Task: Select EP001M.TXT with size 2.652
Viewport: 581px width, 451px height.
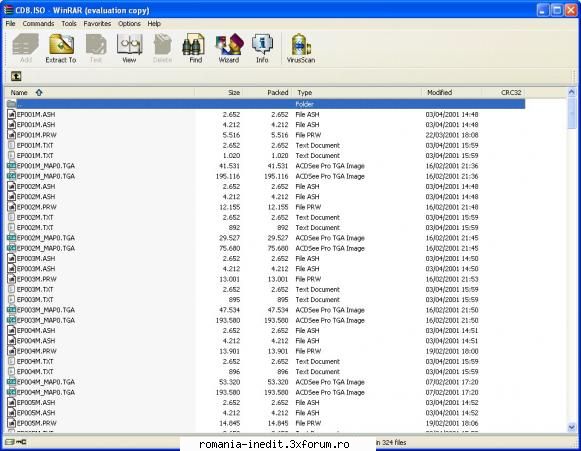Action: 35,145
